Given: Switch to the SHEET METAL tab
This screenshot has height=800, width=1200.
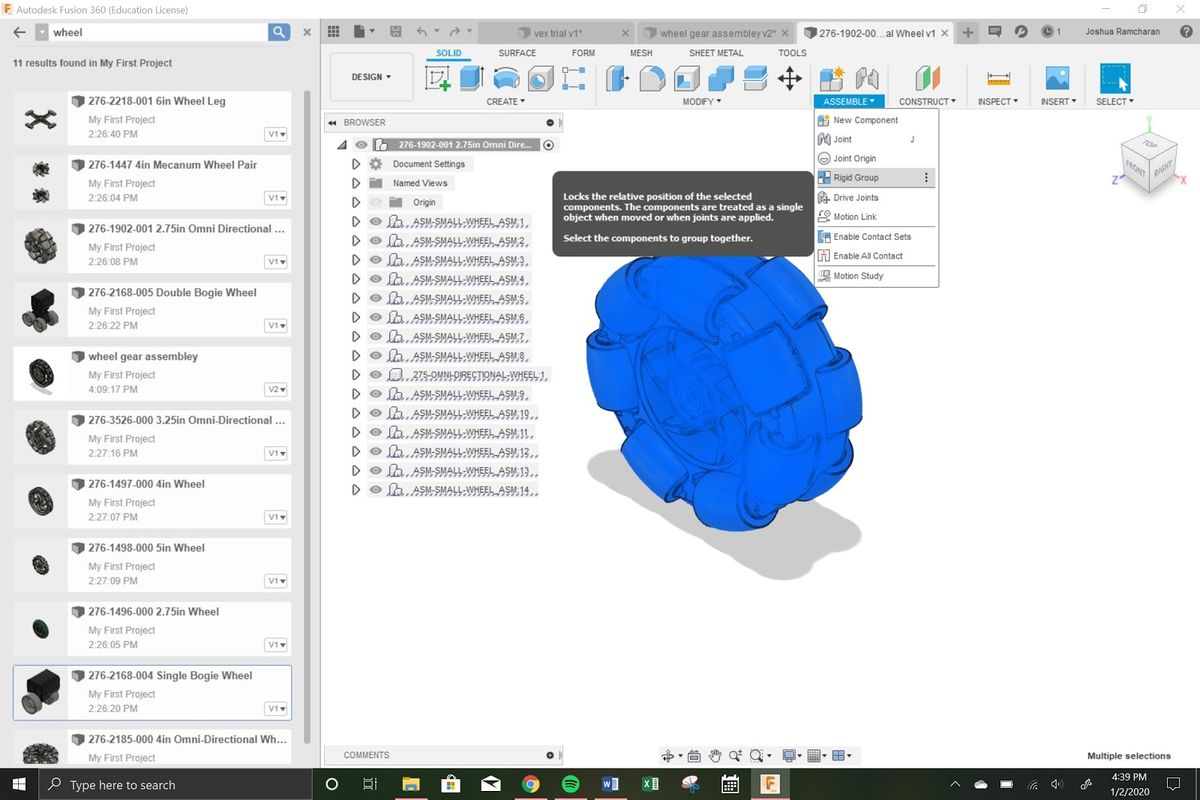Looking at the screenshot, I should point(715,53).
